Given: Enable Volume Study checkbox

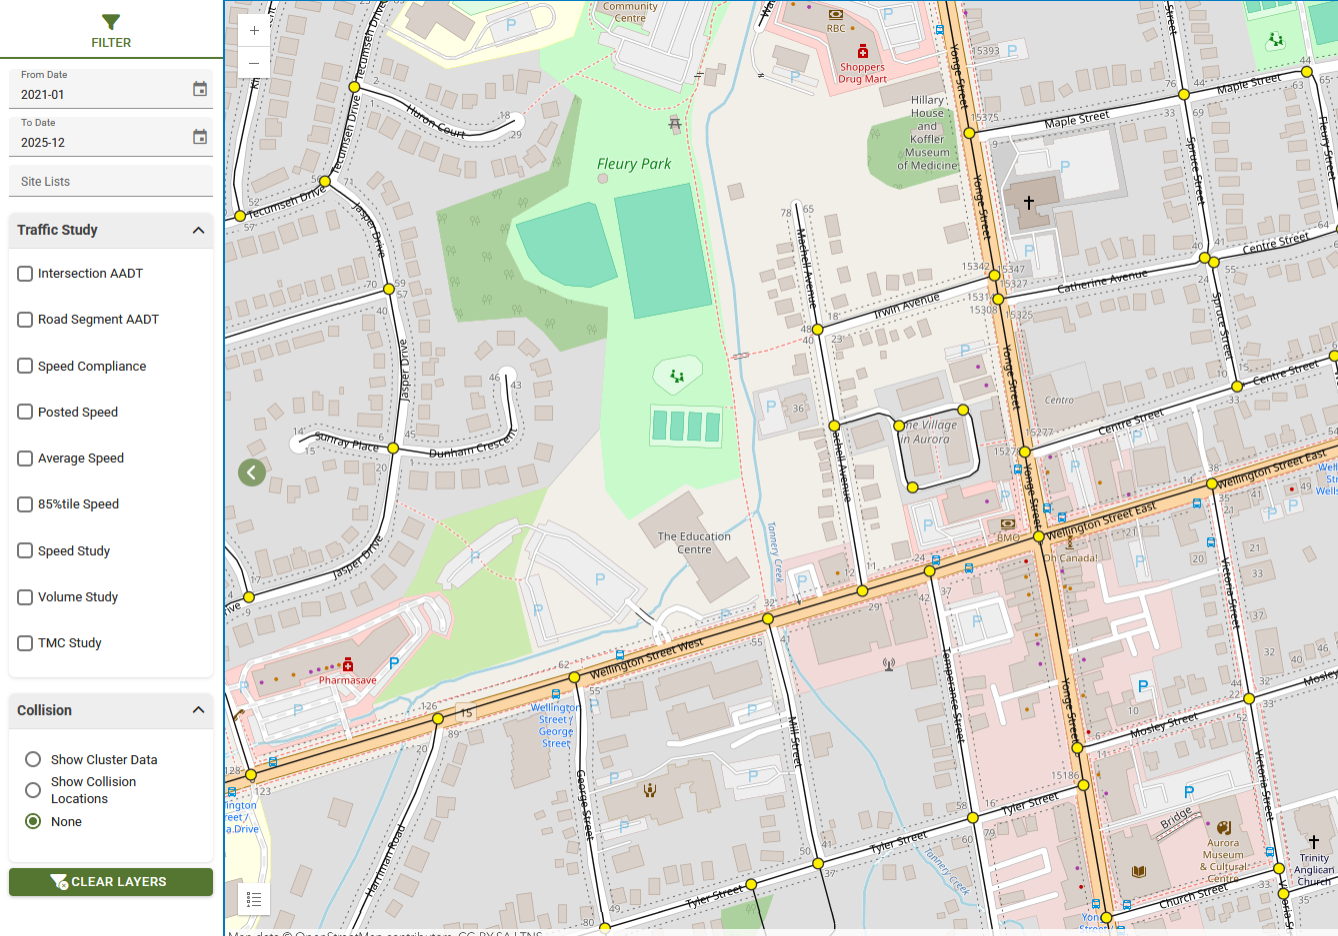Looking at the screenshot, I should [25, 597].
